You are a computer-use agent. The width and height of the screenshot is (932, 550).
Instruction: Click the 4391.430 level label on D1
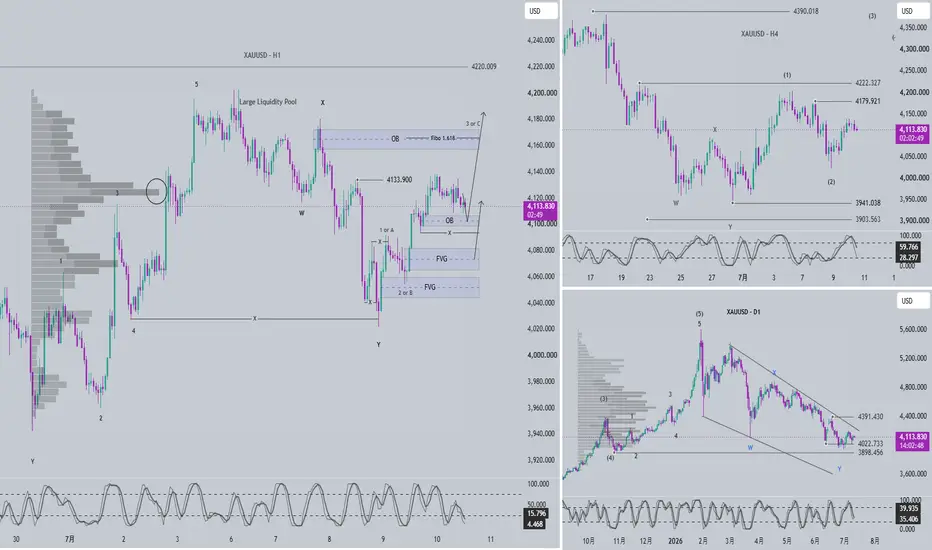(870, 416)
